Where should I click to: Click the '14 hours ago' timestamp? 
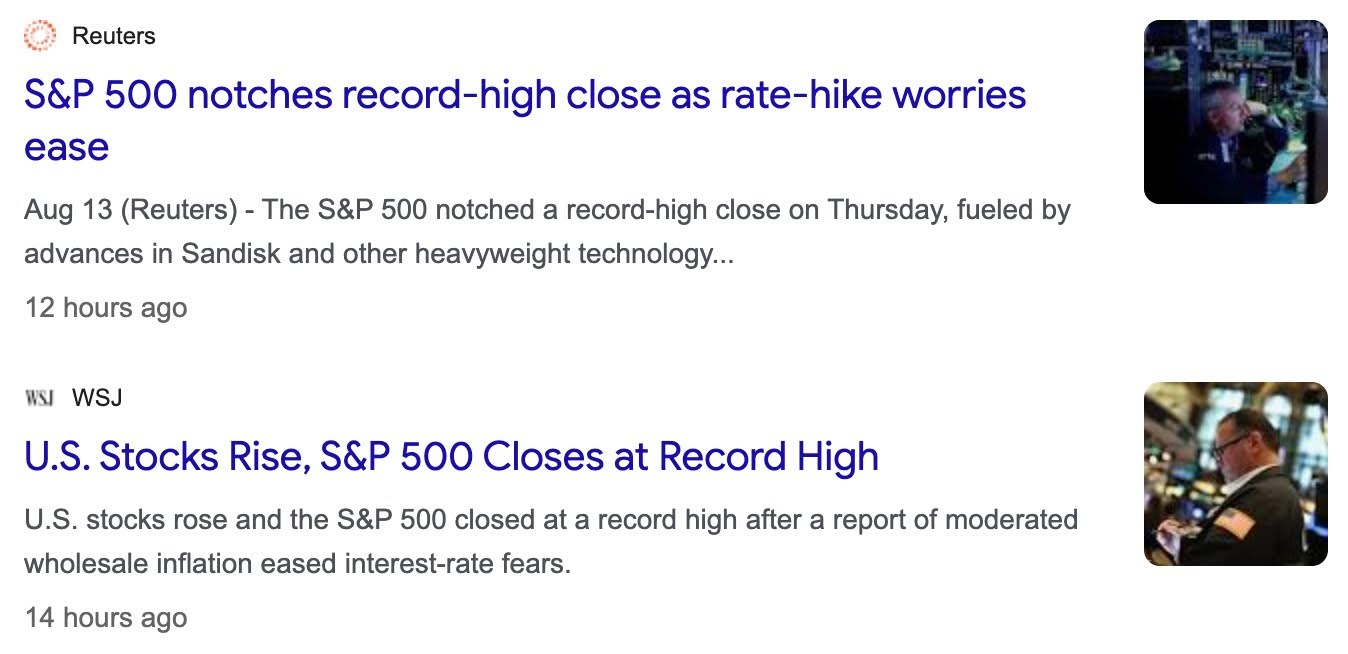[x=106, y=617]
